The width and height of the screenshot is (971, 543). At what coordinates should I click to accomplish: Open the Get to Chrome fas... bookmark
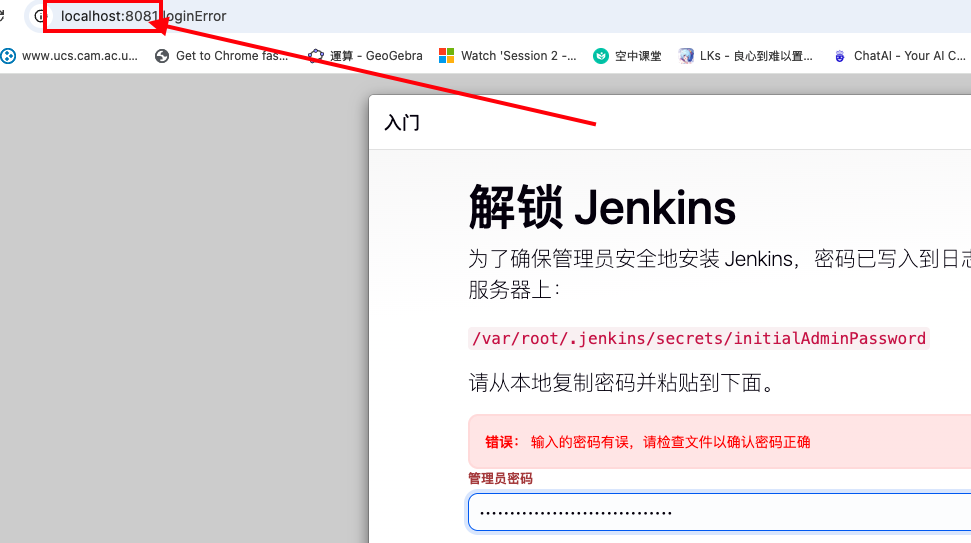pyautogui.click(x=222, y=56)
